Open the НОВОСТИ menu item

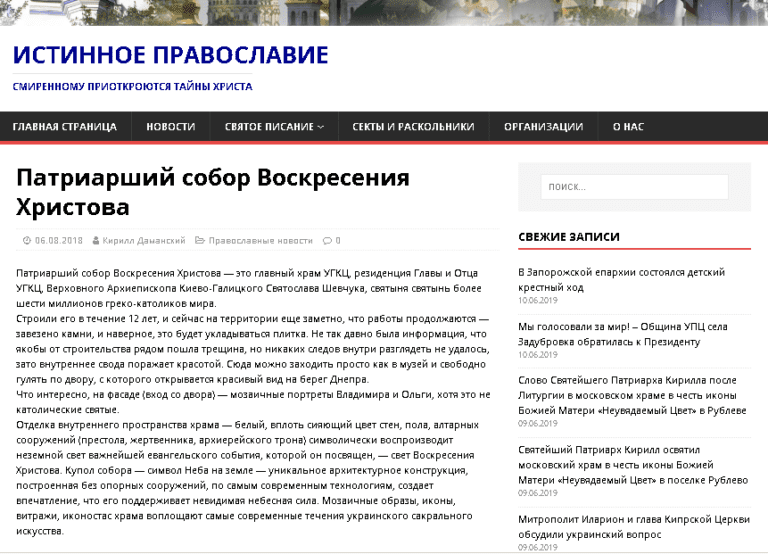(x=170, y=127)
